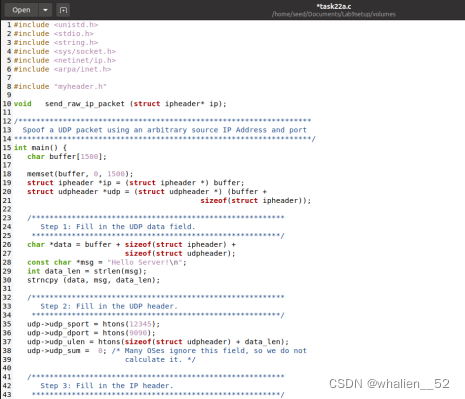The image size is (465, 399).
Task: Click 'calculate it. */' comment continuation
Action: pyautogui.click(x=160, y=359)
